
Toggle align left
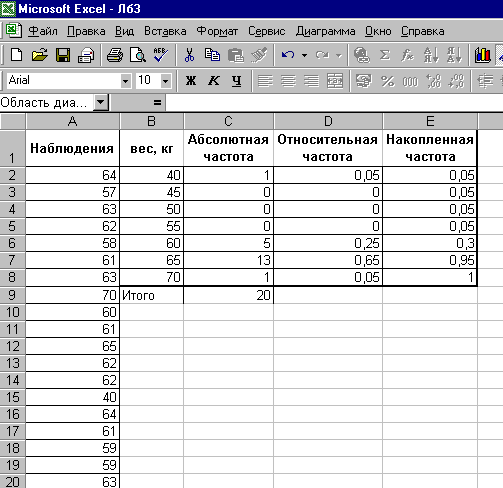(x=265, y=81)
